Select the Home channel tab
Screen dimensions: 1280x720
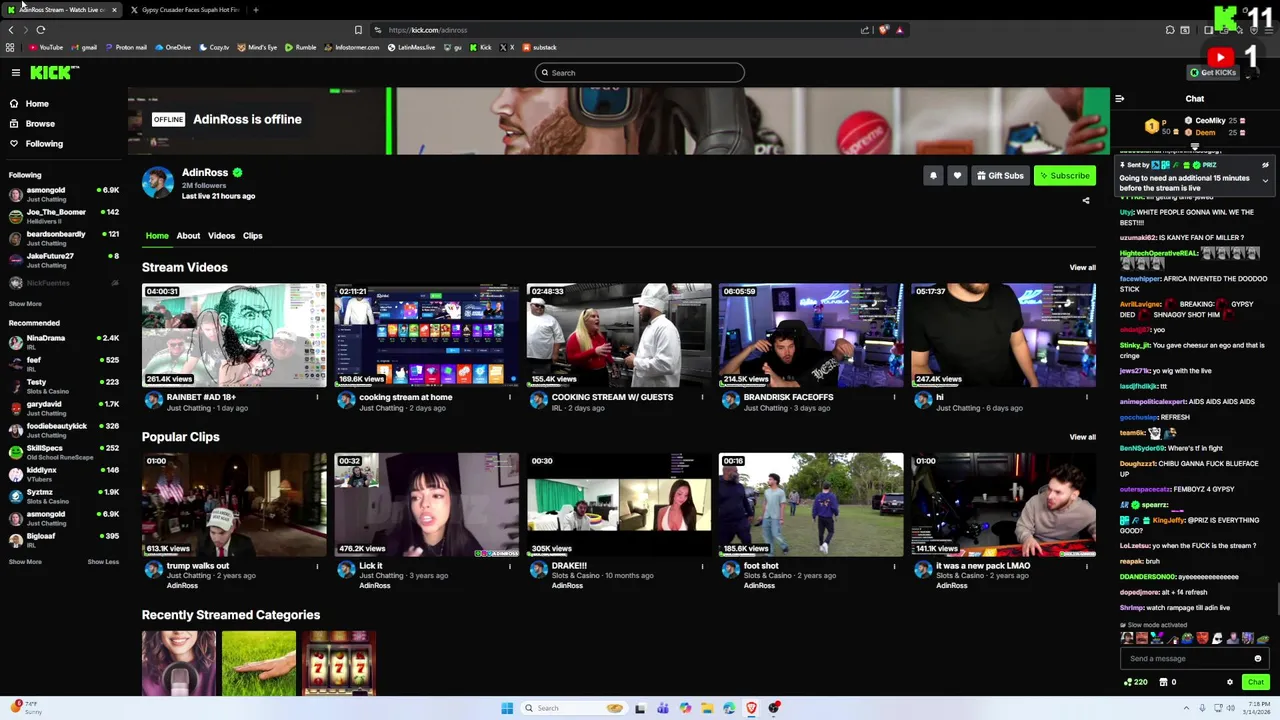pyautogui.click(x=157, y=236)
